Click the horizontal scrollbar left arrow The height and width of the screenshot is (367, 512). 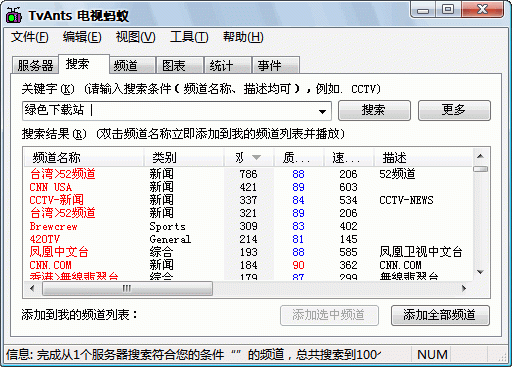coord(32,288)
